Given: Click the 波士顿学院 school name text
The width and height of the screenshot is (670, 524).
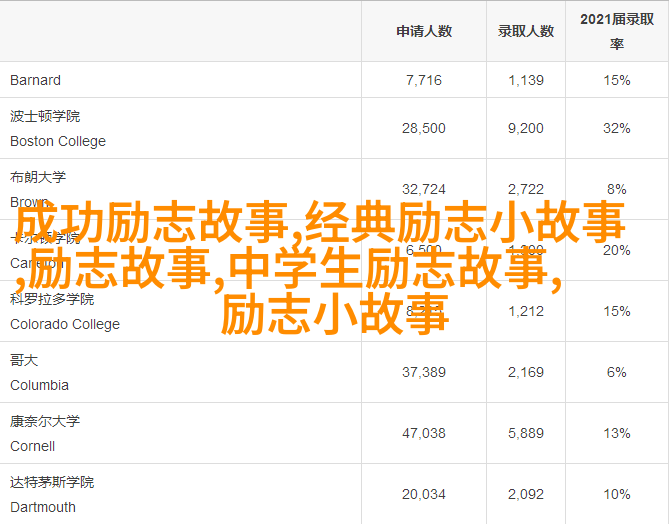Looking at the screenshot, I should tap(45, 116).
